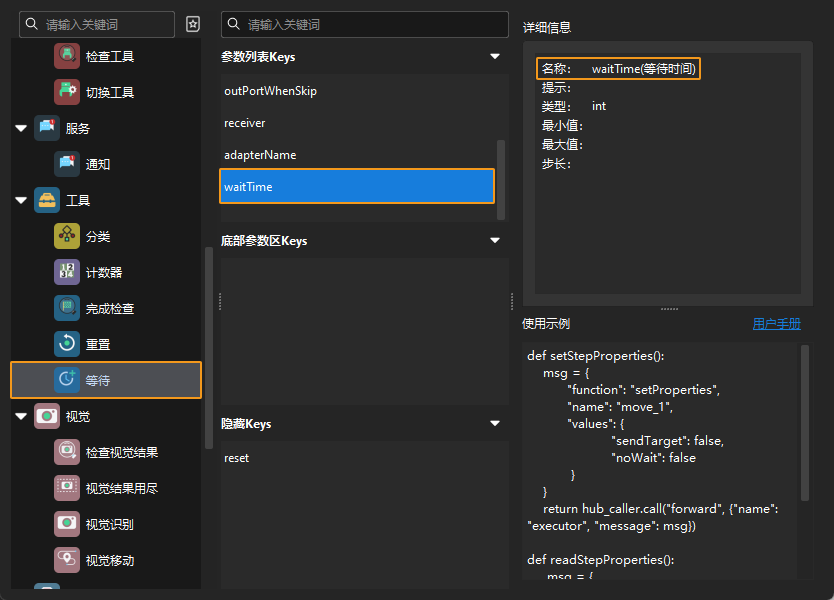
Task: Select the 分类 classify icon
Action: 67,236
